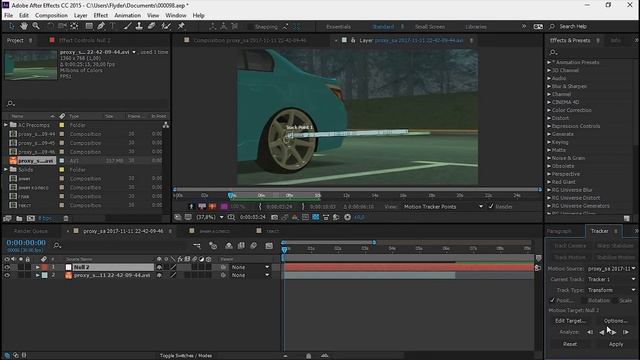Toggle the Render checkbox in layer viewer
Screen dimensions: 640x360
[x=491, y=207]
